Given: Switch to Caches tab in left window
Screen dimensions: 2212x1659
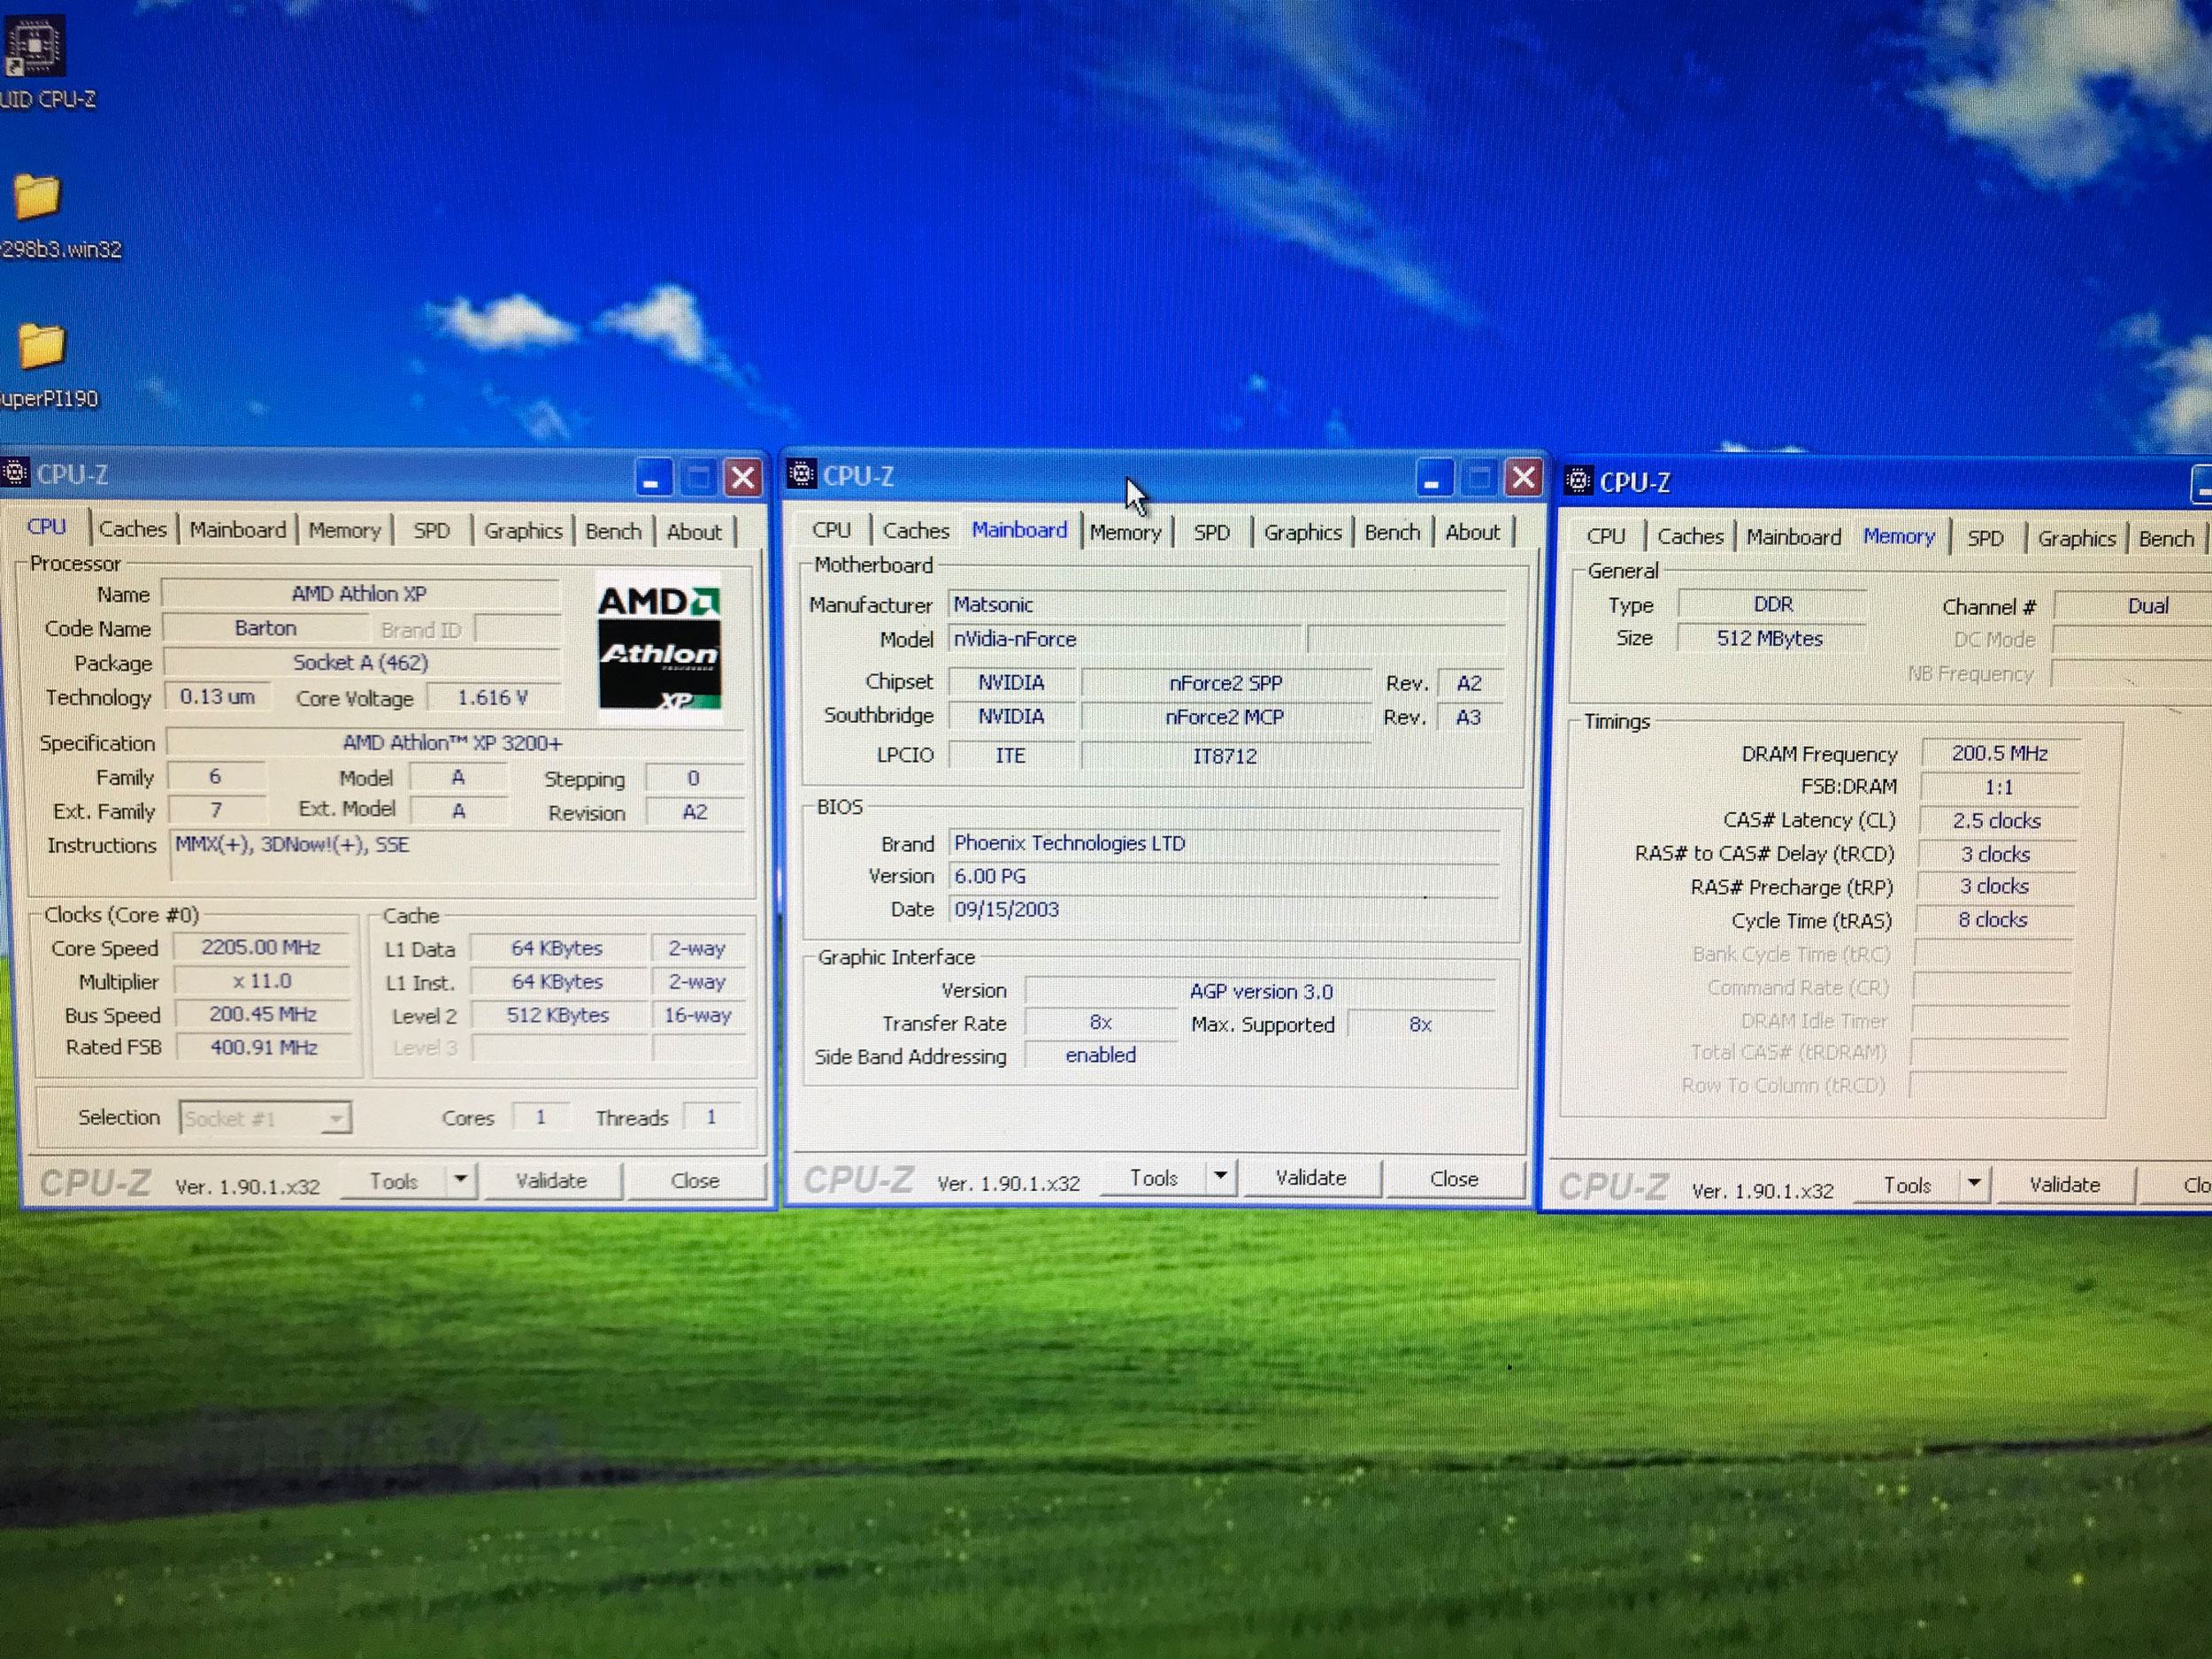Looking at the screenshot, I should click(133, 529).
